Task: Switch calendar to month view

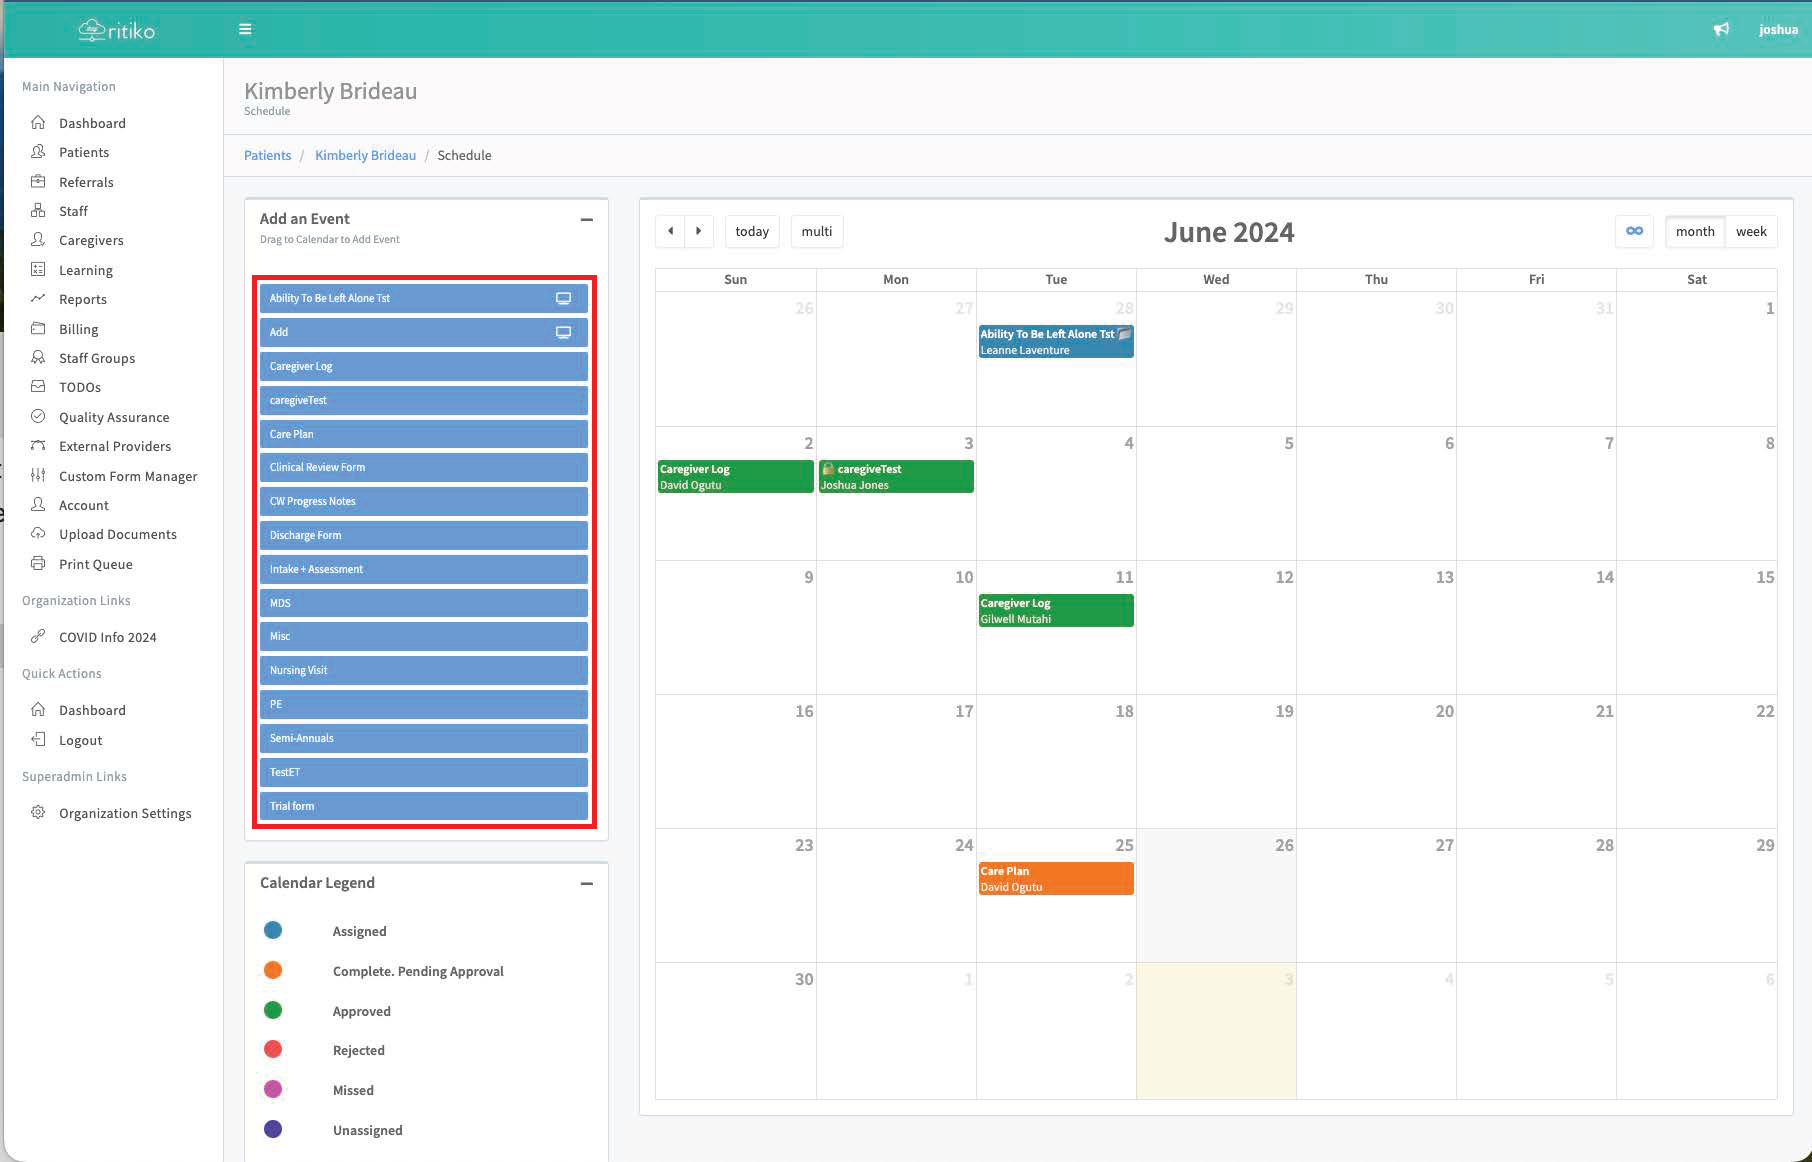Action: click(x=1694, y=231)
